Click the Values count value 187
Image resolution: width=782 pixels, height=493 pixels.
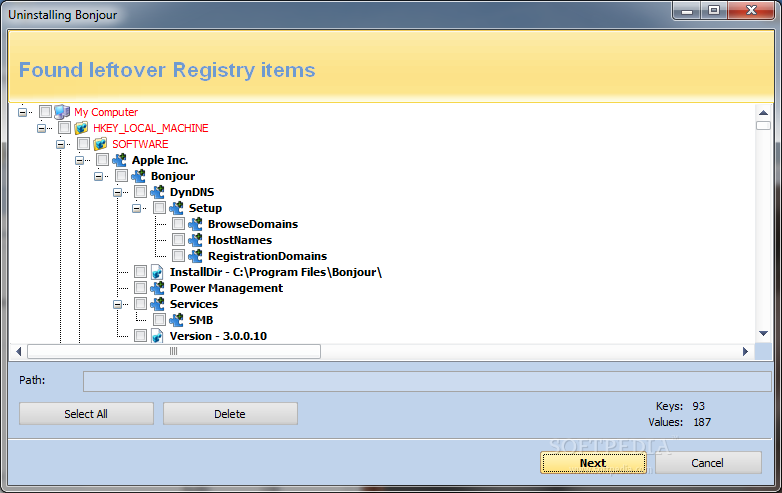click(x=702, y=422)
